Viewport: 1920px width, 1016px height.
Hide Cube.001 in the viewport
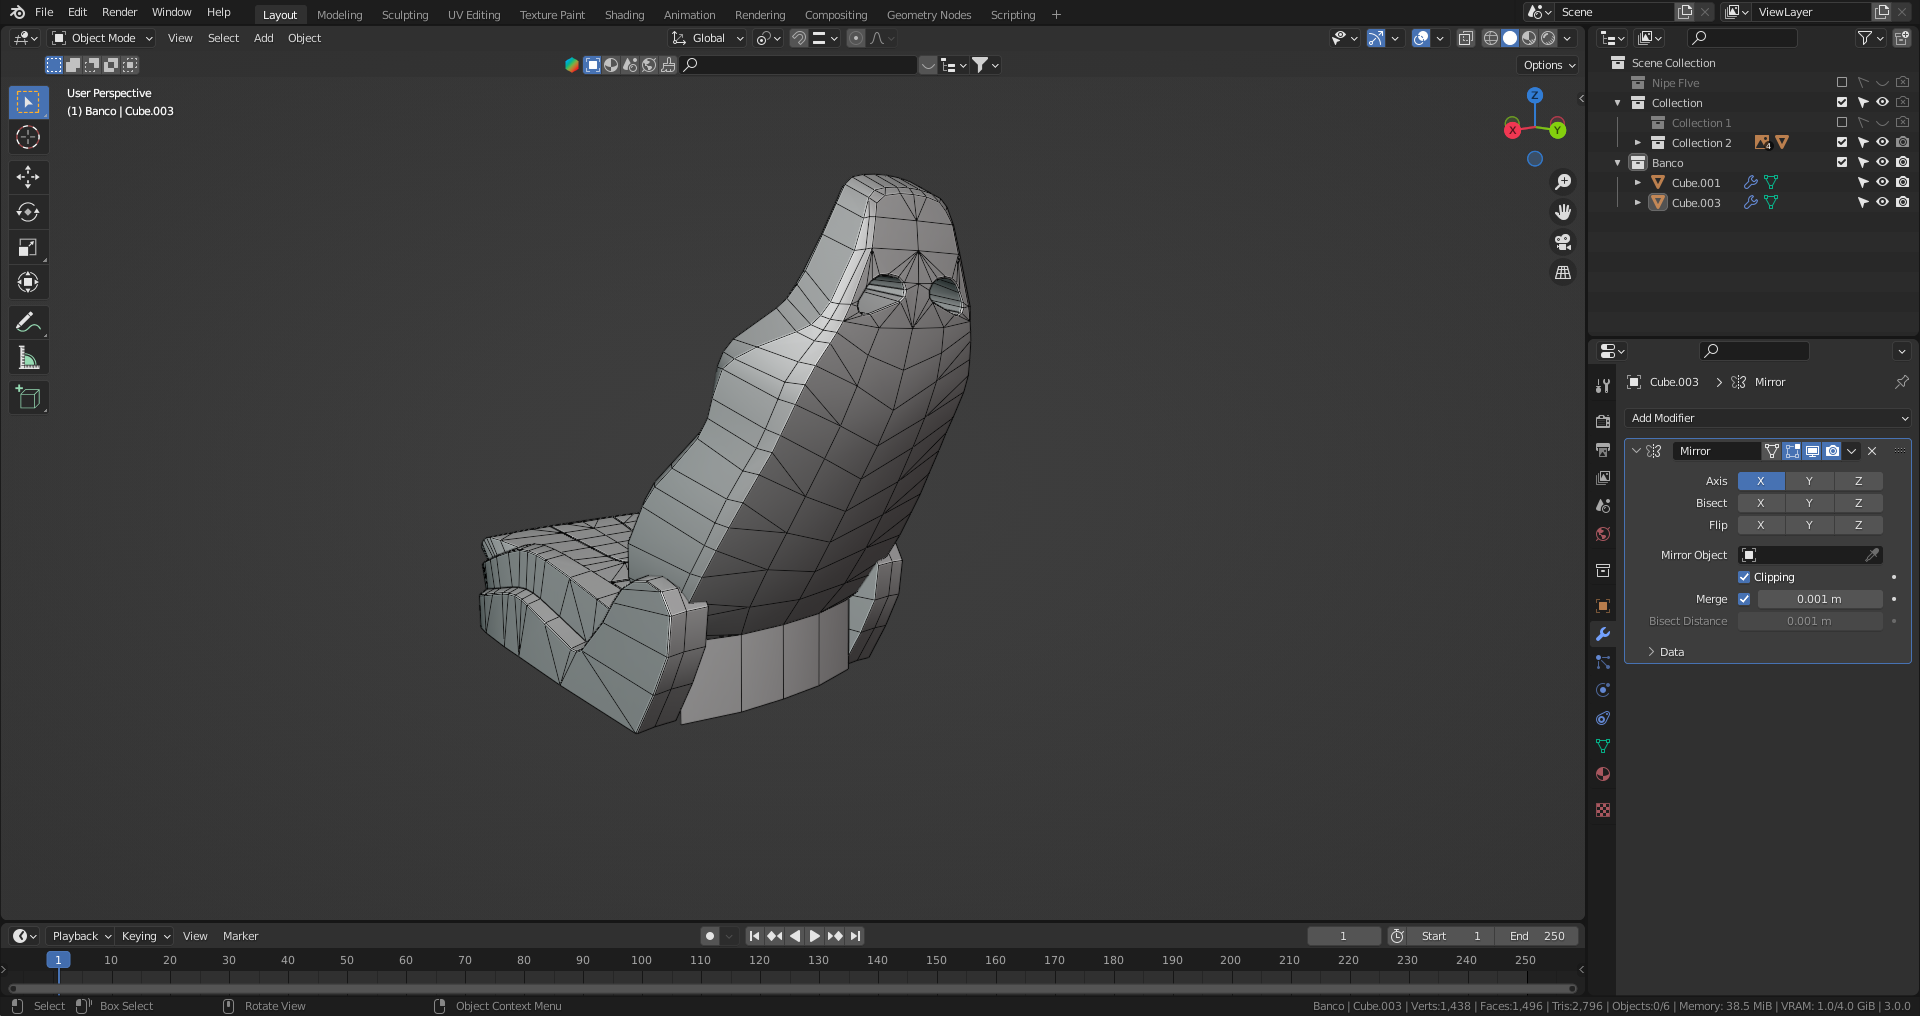tap(1882, 183)
